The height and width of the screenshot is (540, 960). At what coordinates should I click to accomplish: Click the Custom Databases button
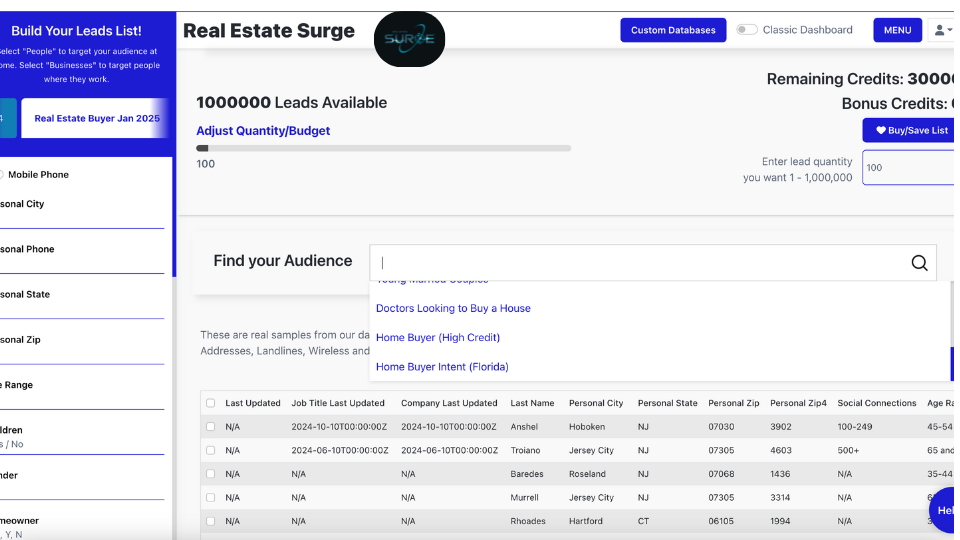click(x=673, y=30)
